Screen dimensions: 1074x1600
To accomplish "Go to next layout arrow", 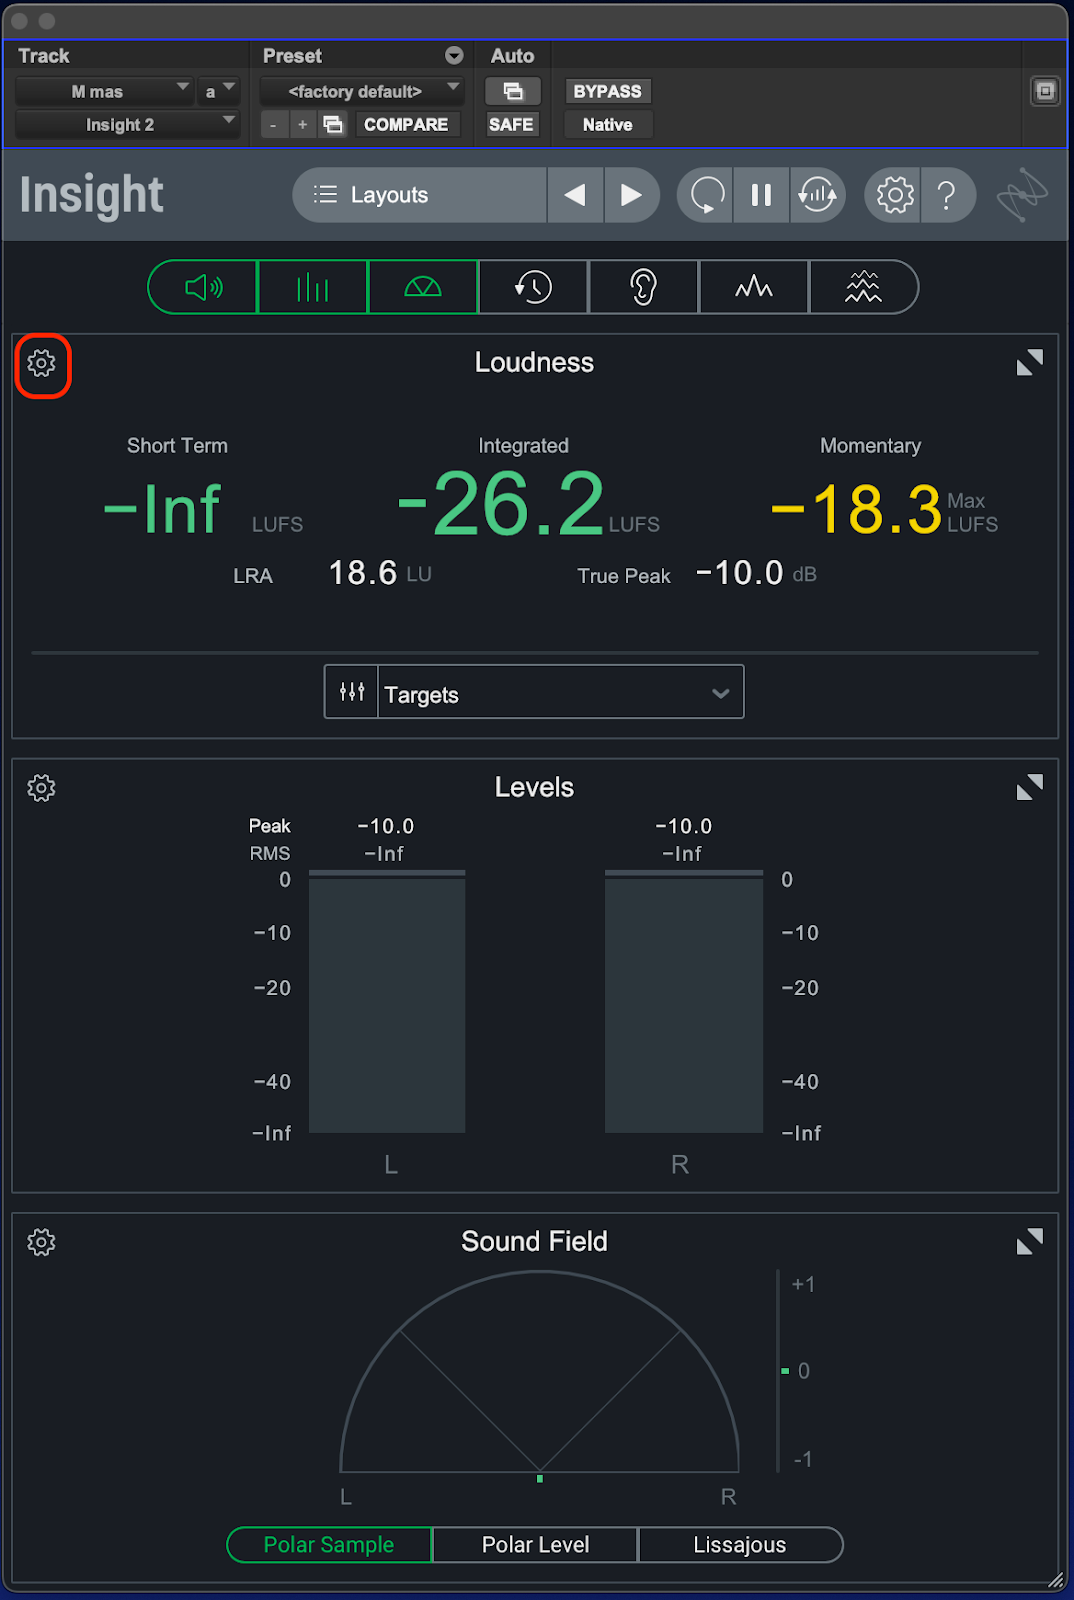I will 631,195.
